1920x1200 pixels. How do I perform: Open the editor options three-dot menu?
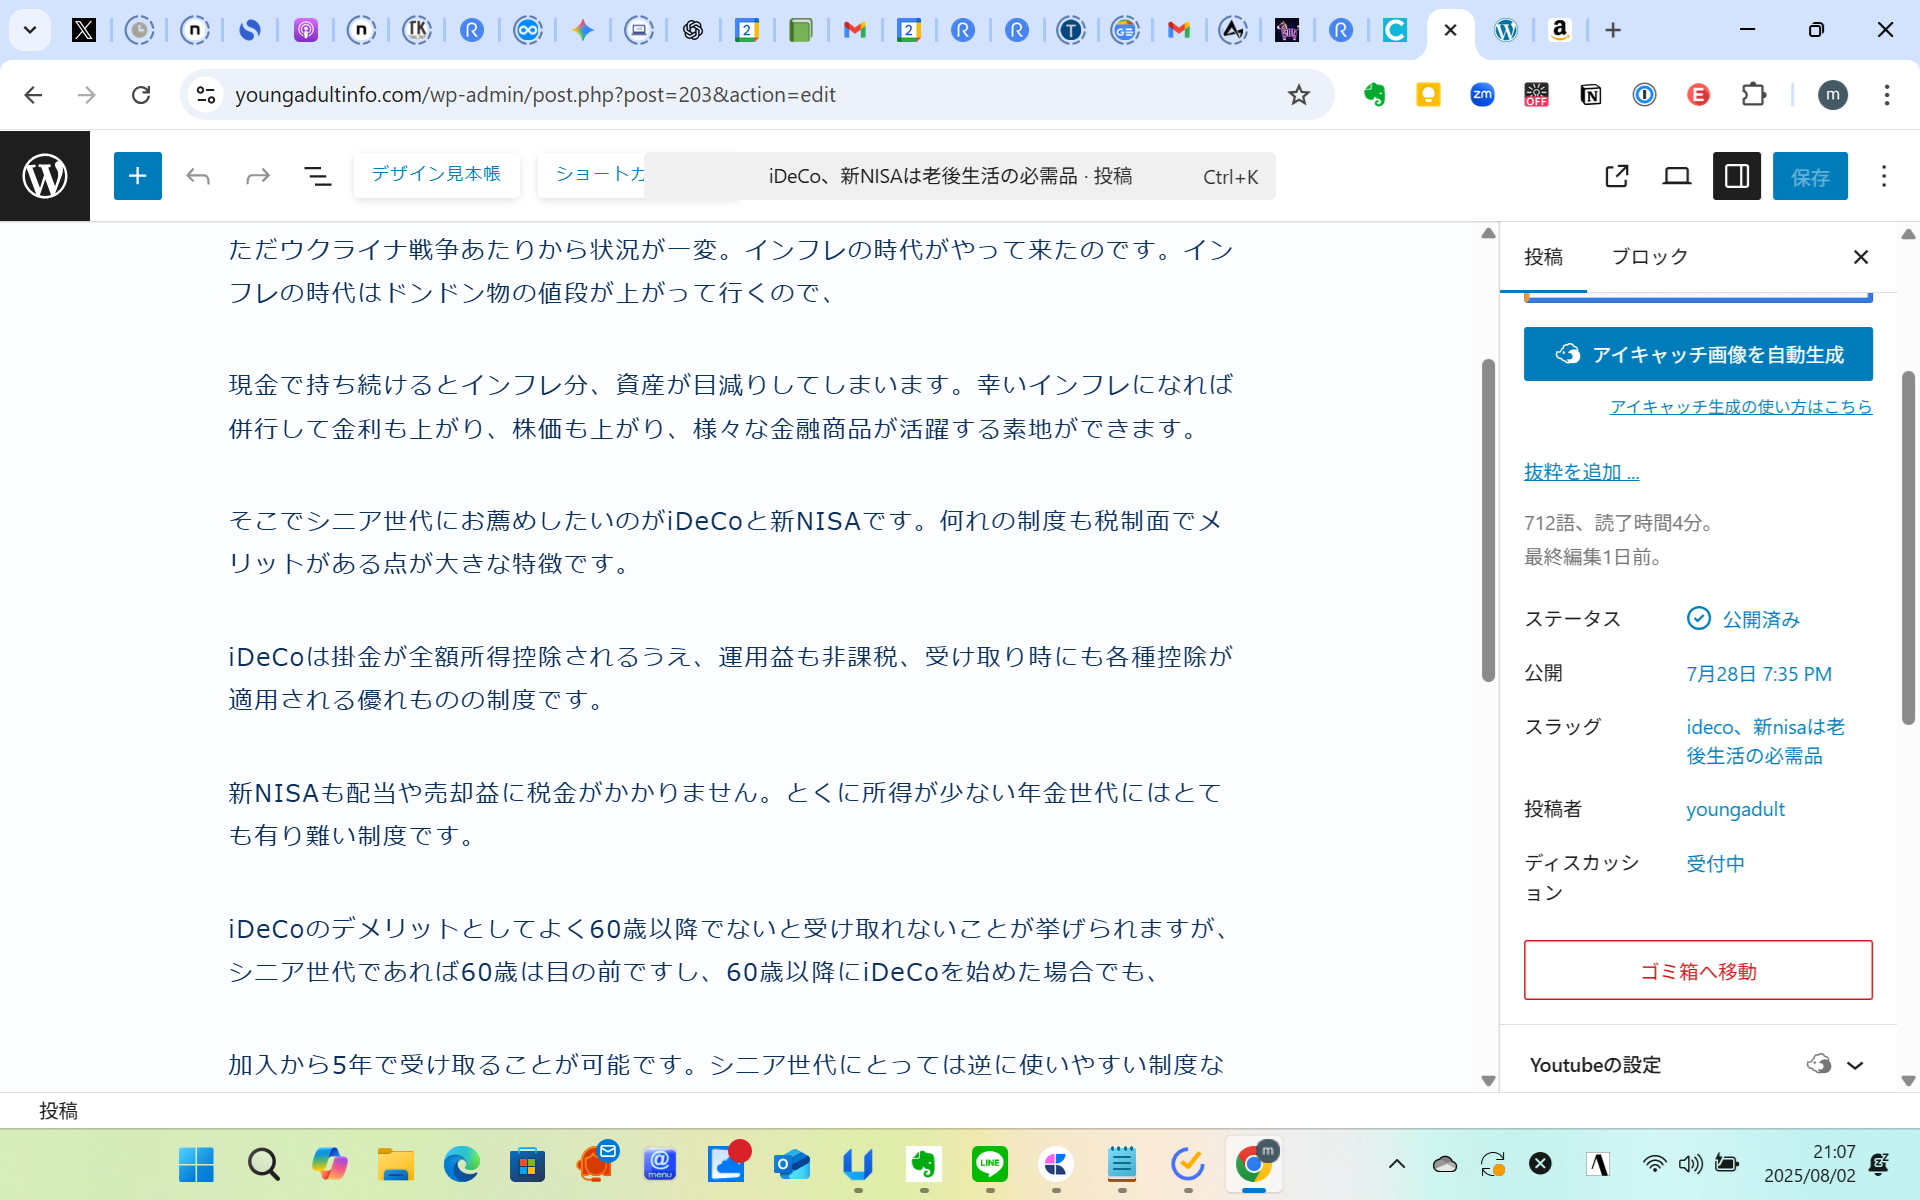pos(1884,176)
